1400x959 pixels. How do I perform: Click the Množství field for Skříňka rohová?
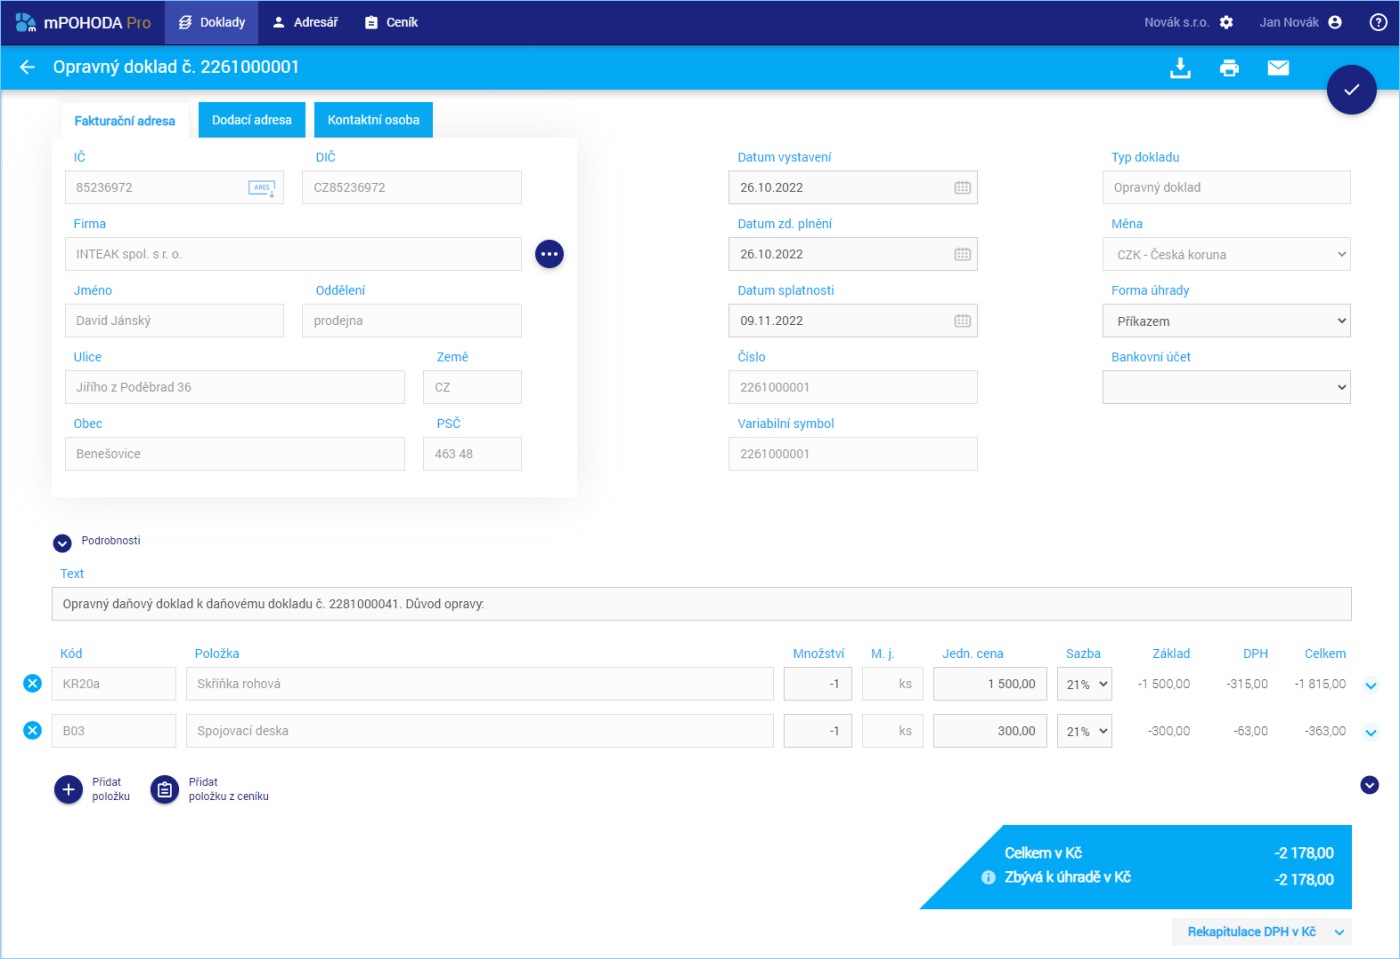(x=817, y=684)
